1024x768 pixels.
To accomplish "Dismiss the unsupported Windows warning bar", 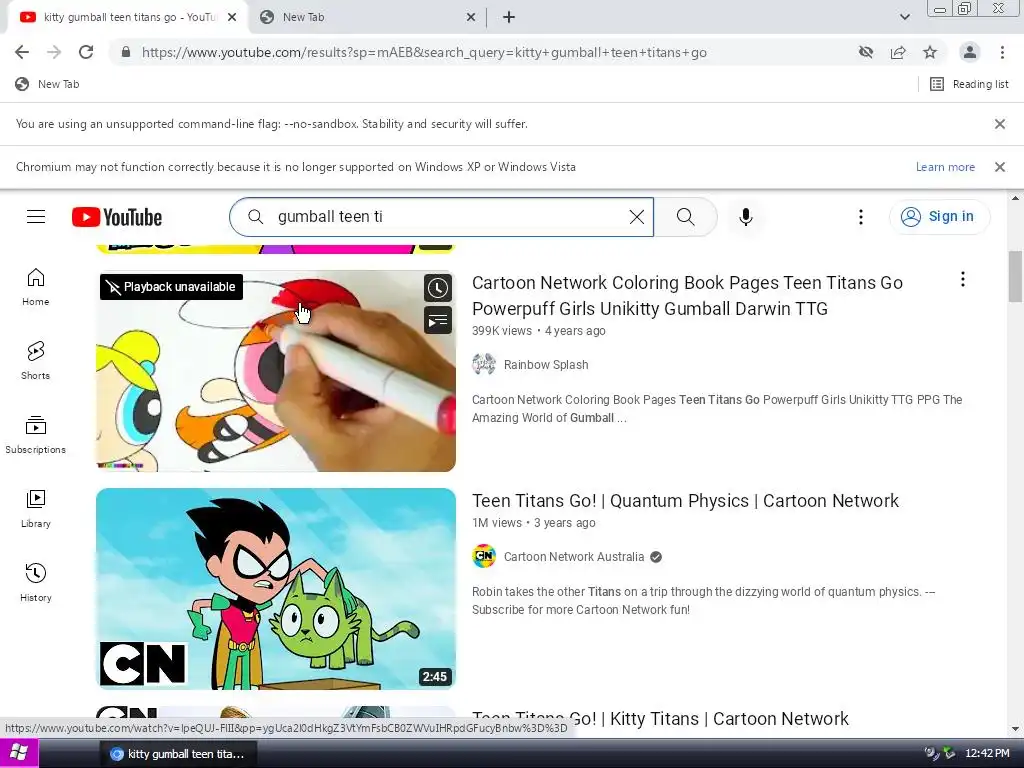I will (1000, 167).
